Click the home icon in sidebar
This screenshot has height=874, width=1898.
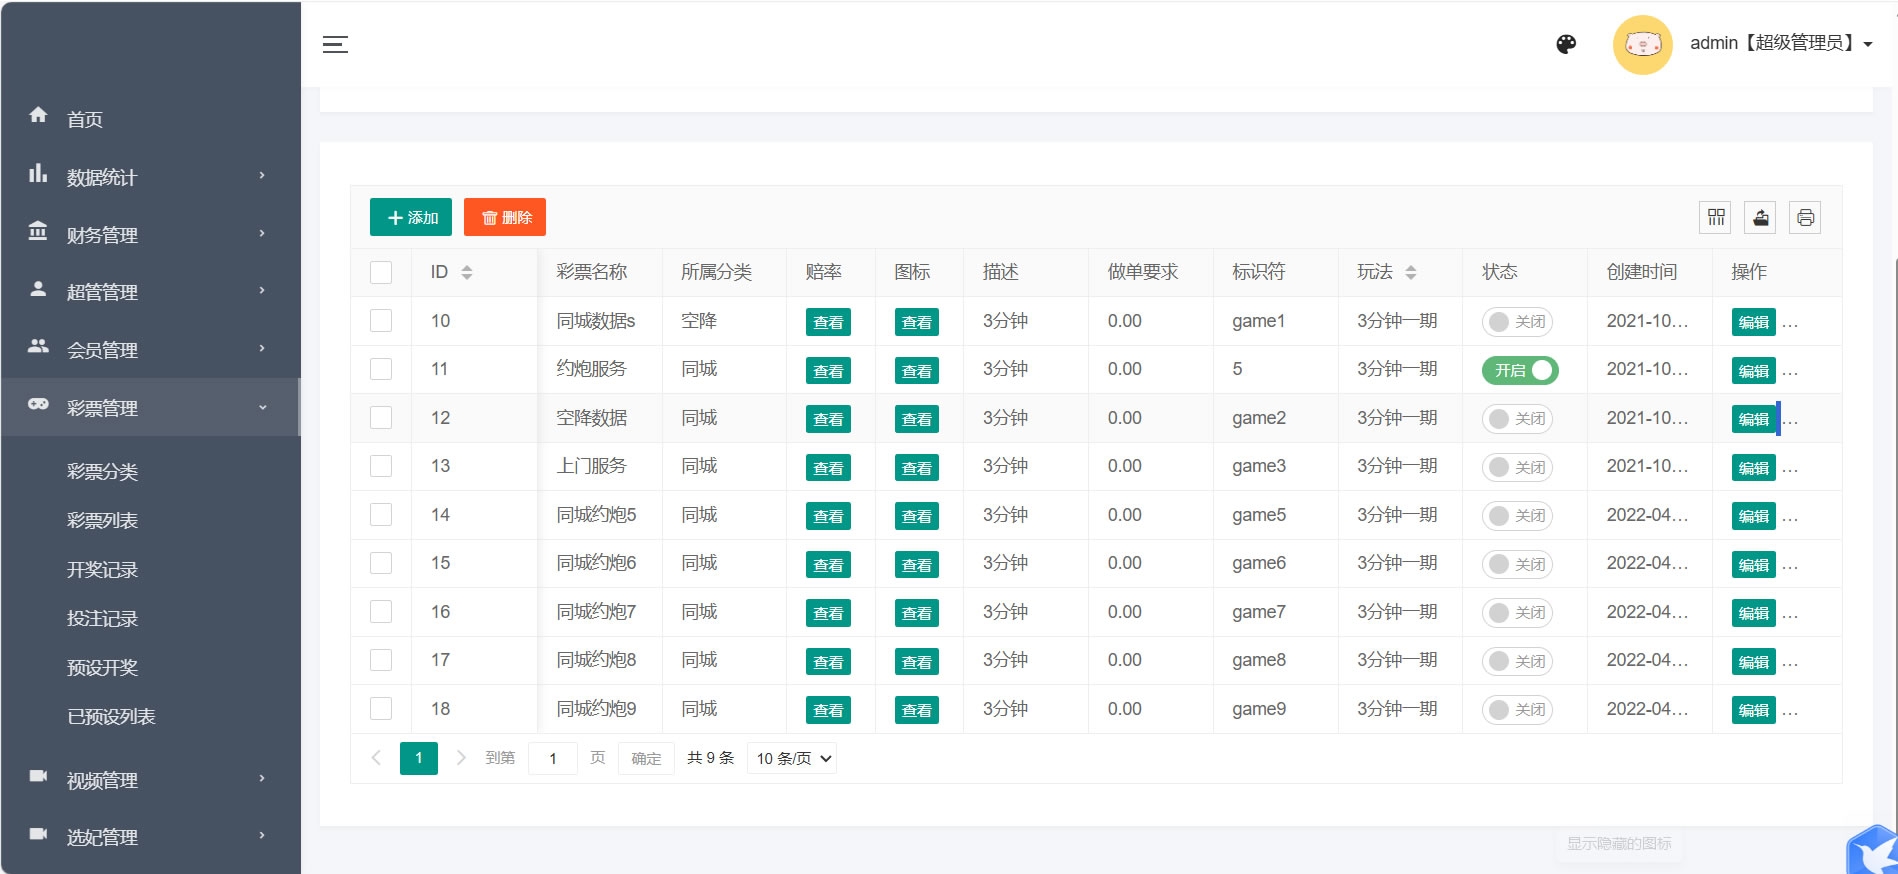[38, 116]
